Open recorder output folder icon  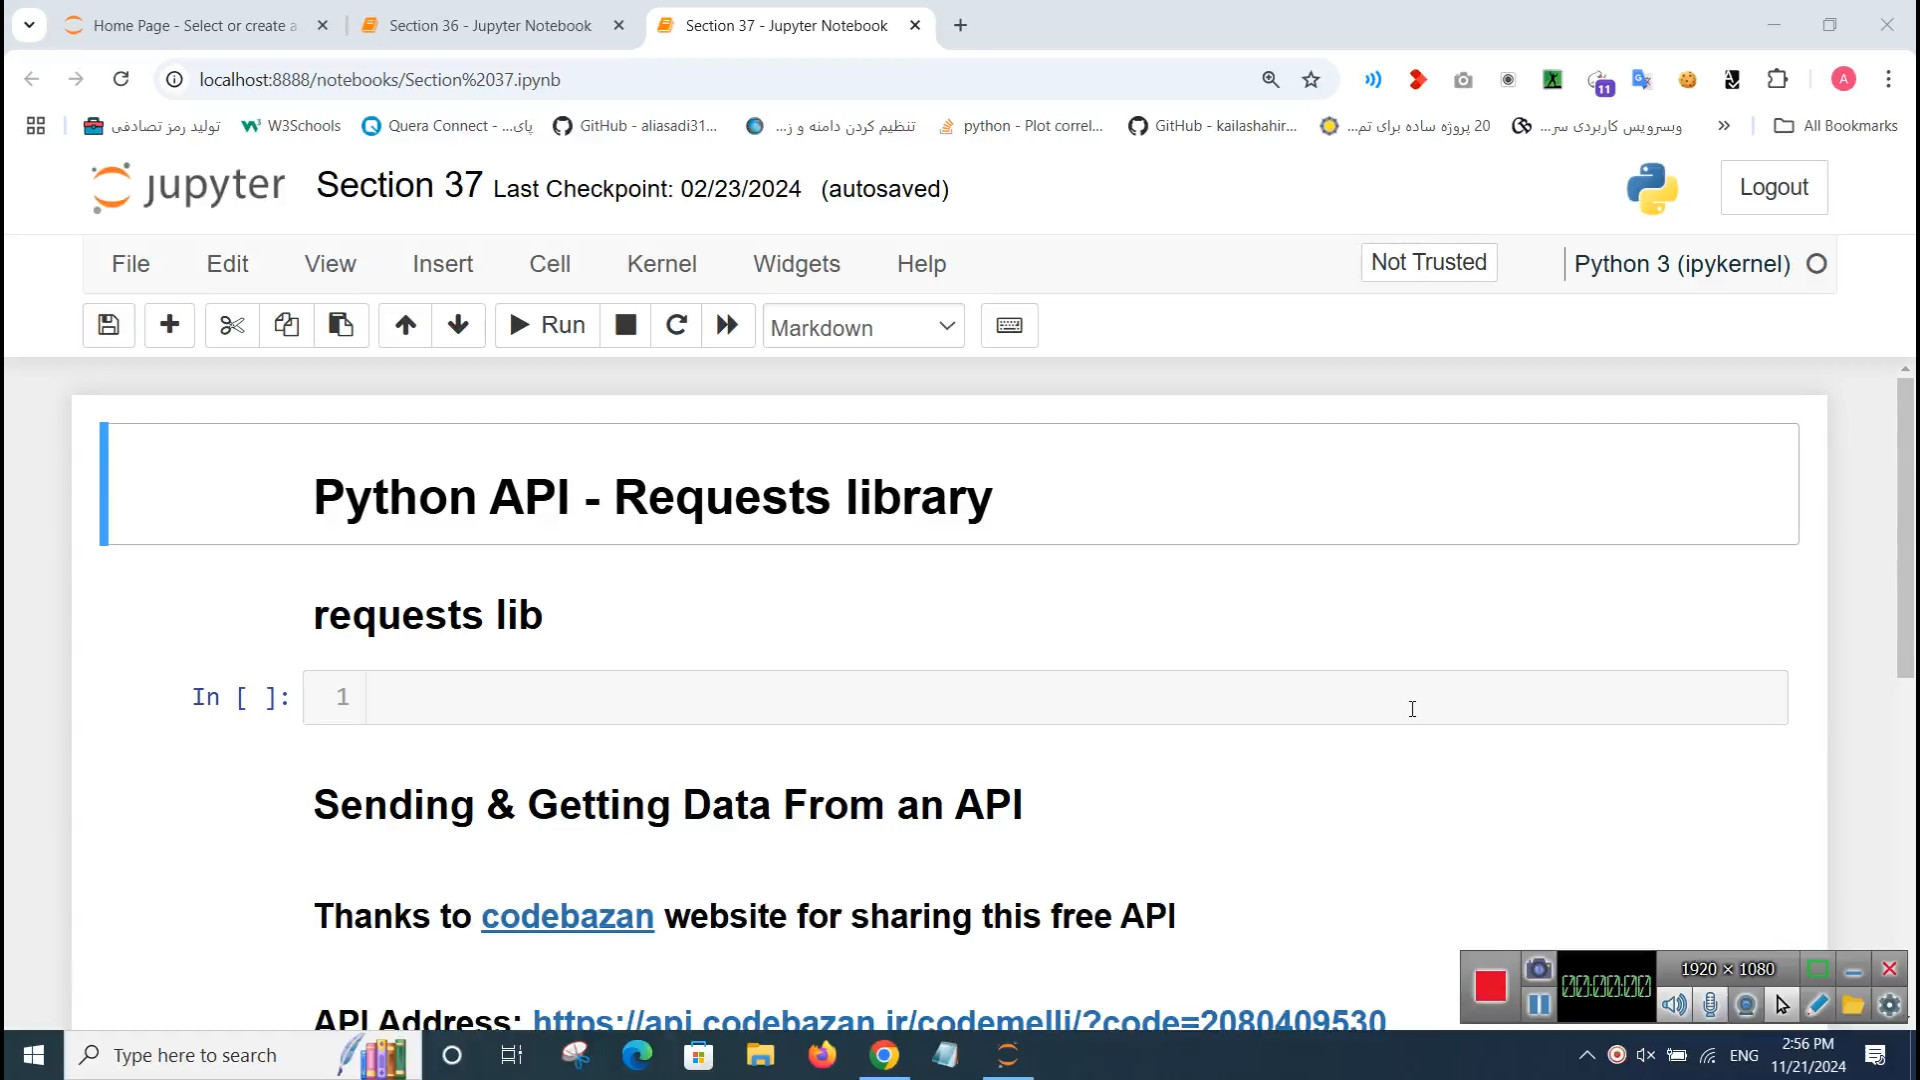click(x=1853, y=1005)
